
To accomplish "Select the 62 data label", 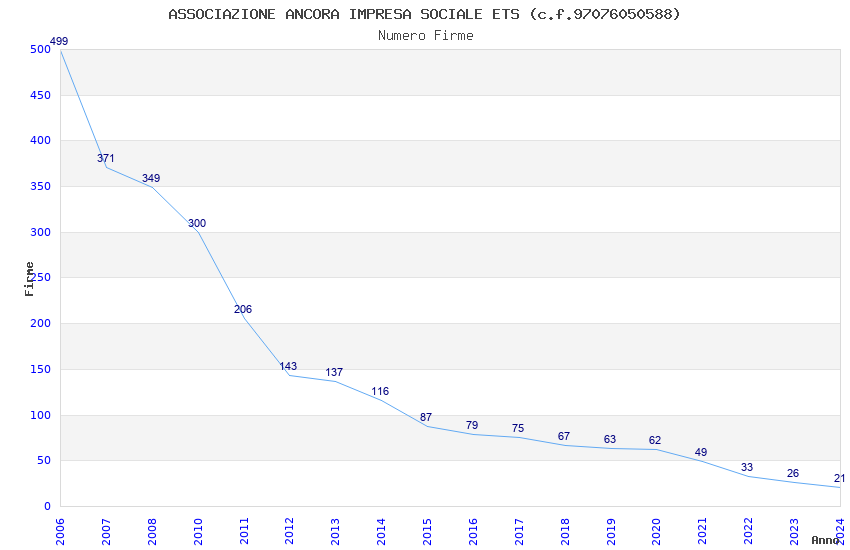I will 655,441.
